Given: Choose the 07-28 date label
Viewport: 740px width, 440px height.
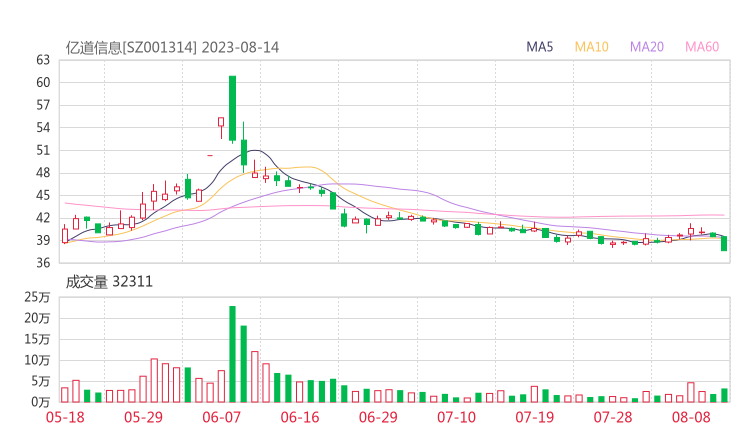Looking at the screenshot, I should tap(612, 416).
